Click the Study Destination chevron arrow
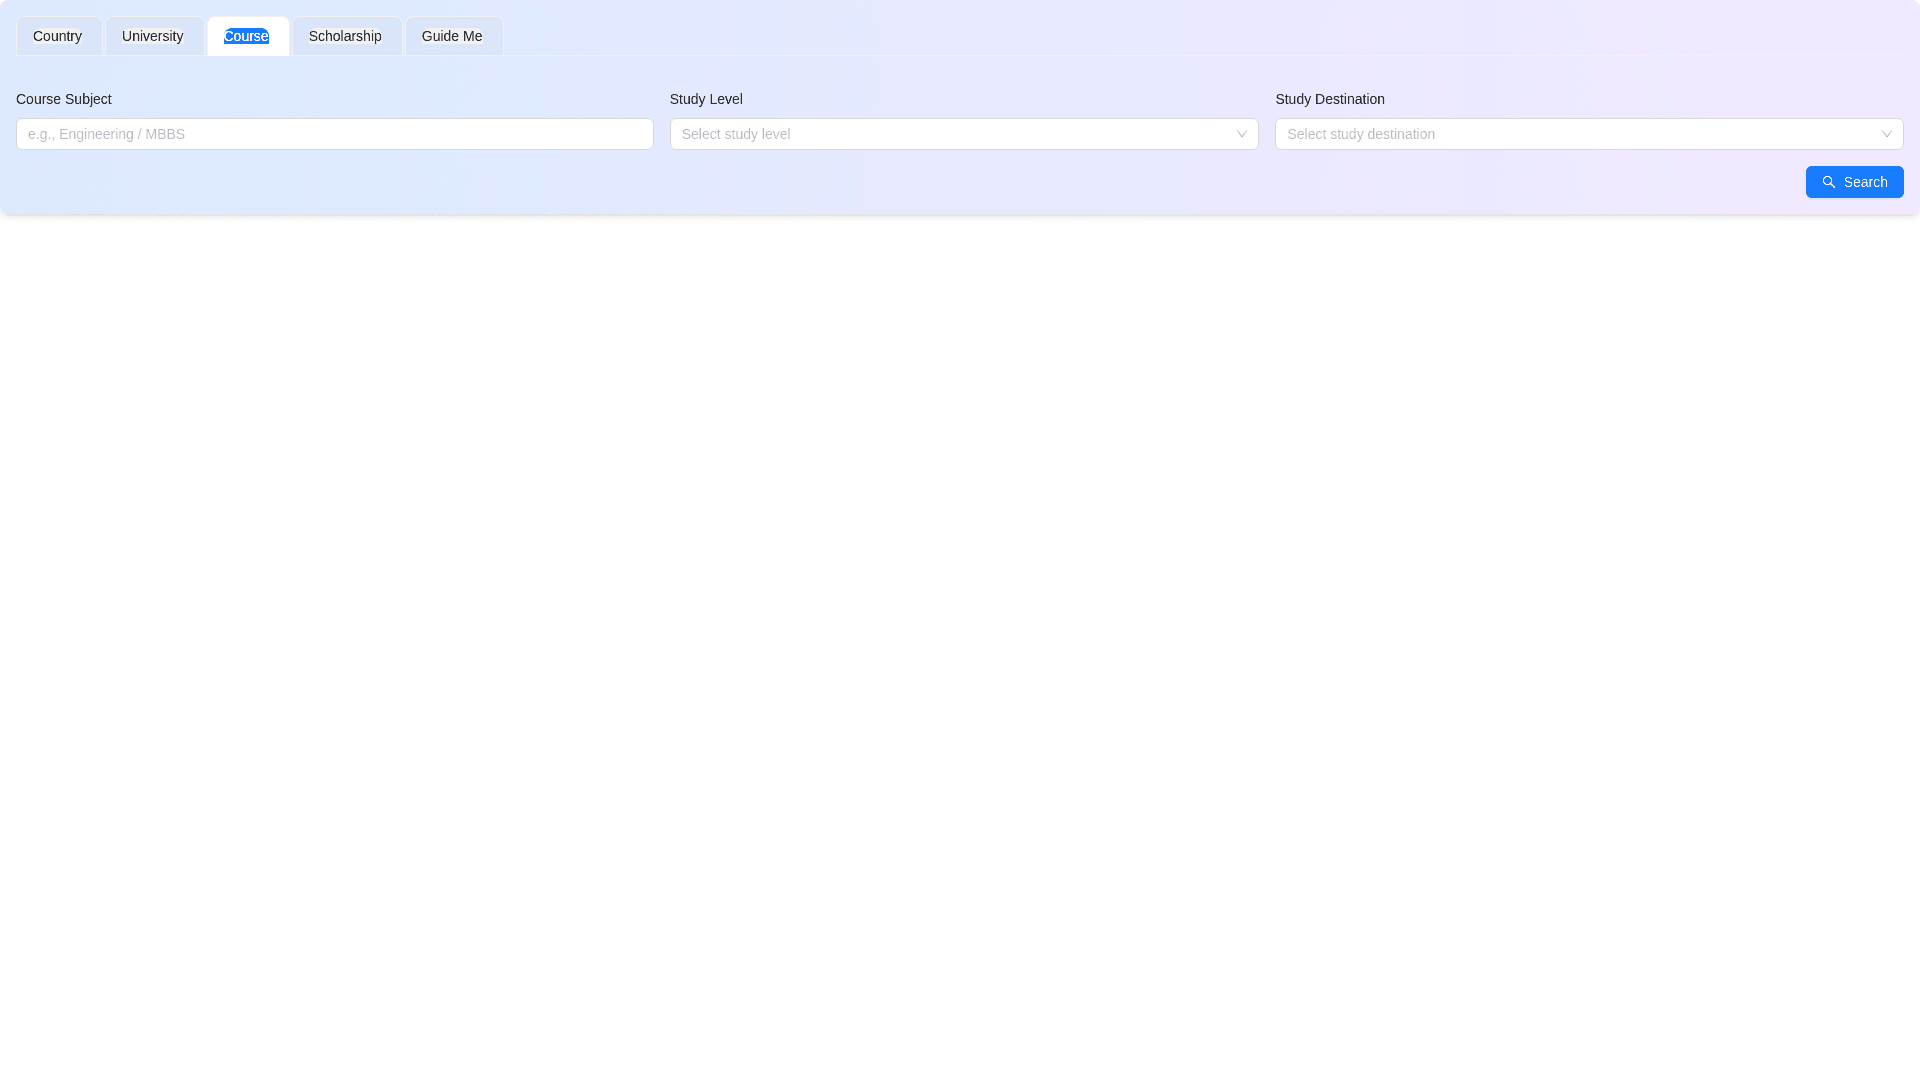 point(1886,134)
